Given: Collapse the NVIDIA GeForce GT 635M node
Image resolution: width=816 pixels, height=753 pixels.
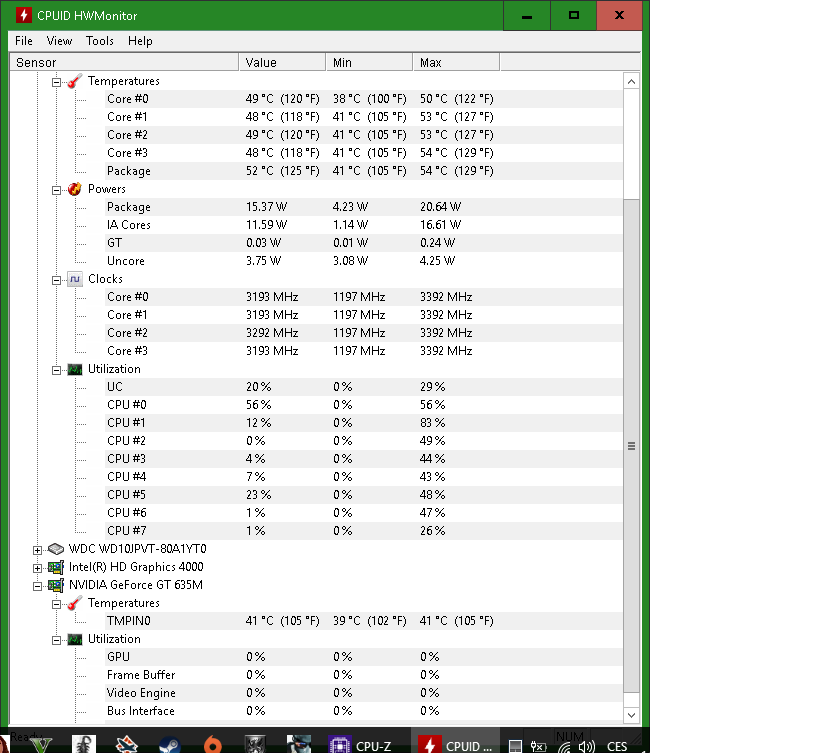Looking at the screenshot, I should point(37,586).
